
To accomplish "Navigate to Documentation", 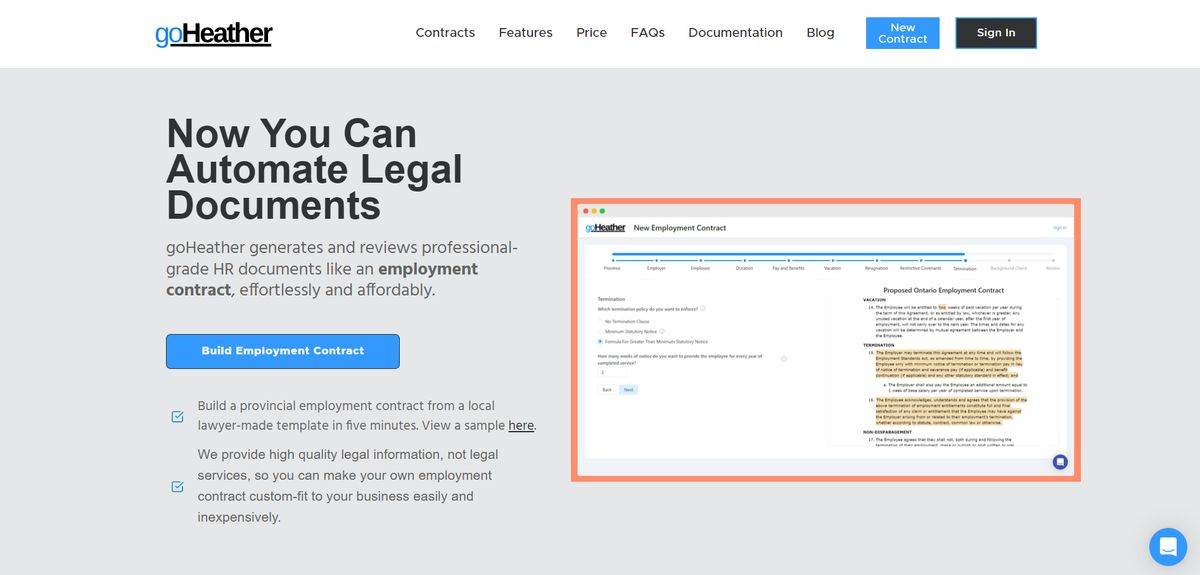I will (x=735, y=33).
